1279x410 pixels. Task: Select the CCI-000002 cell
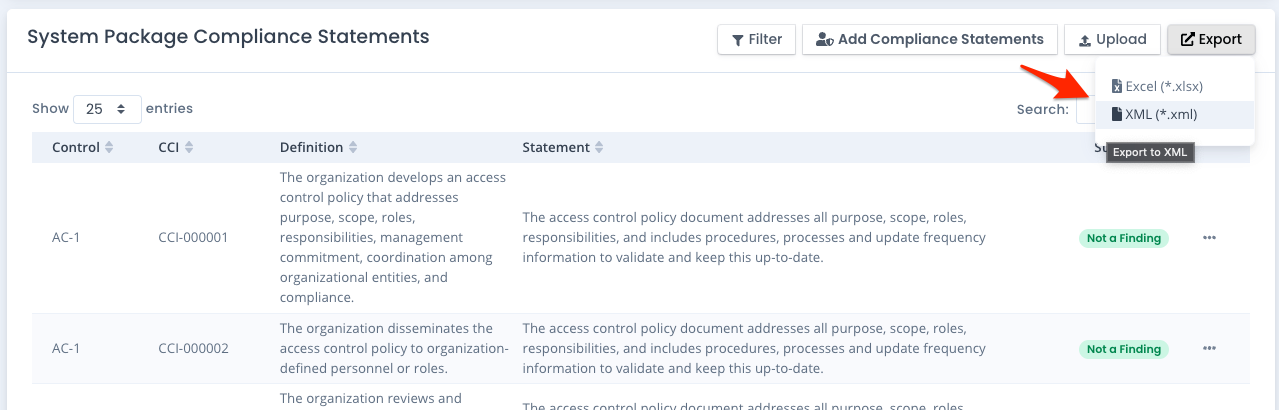tap(194, 348)
